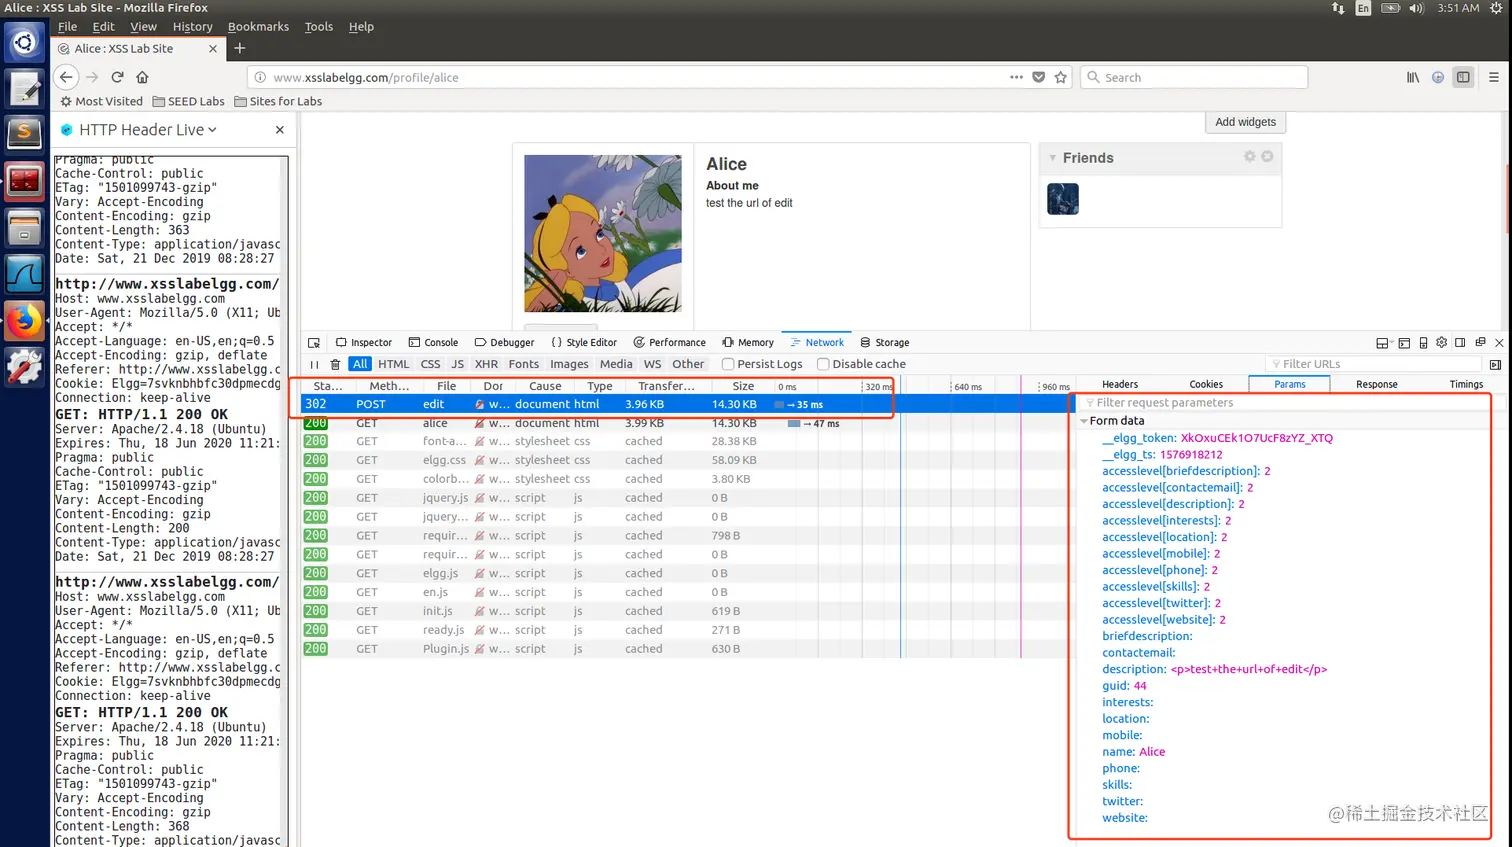Open the Storage tab
Image resolution: width=1512 pixels, height=847 pixels.
coord(885,342)
